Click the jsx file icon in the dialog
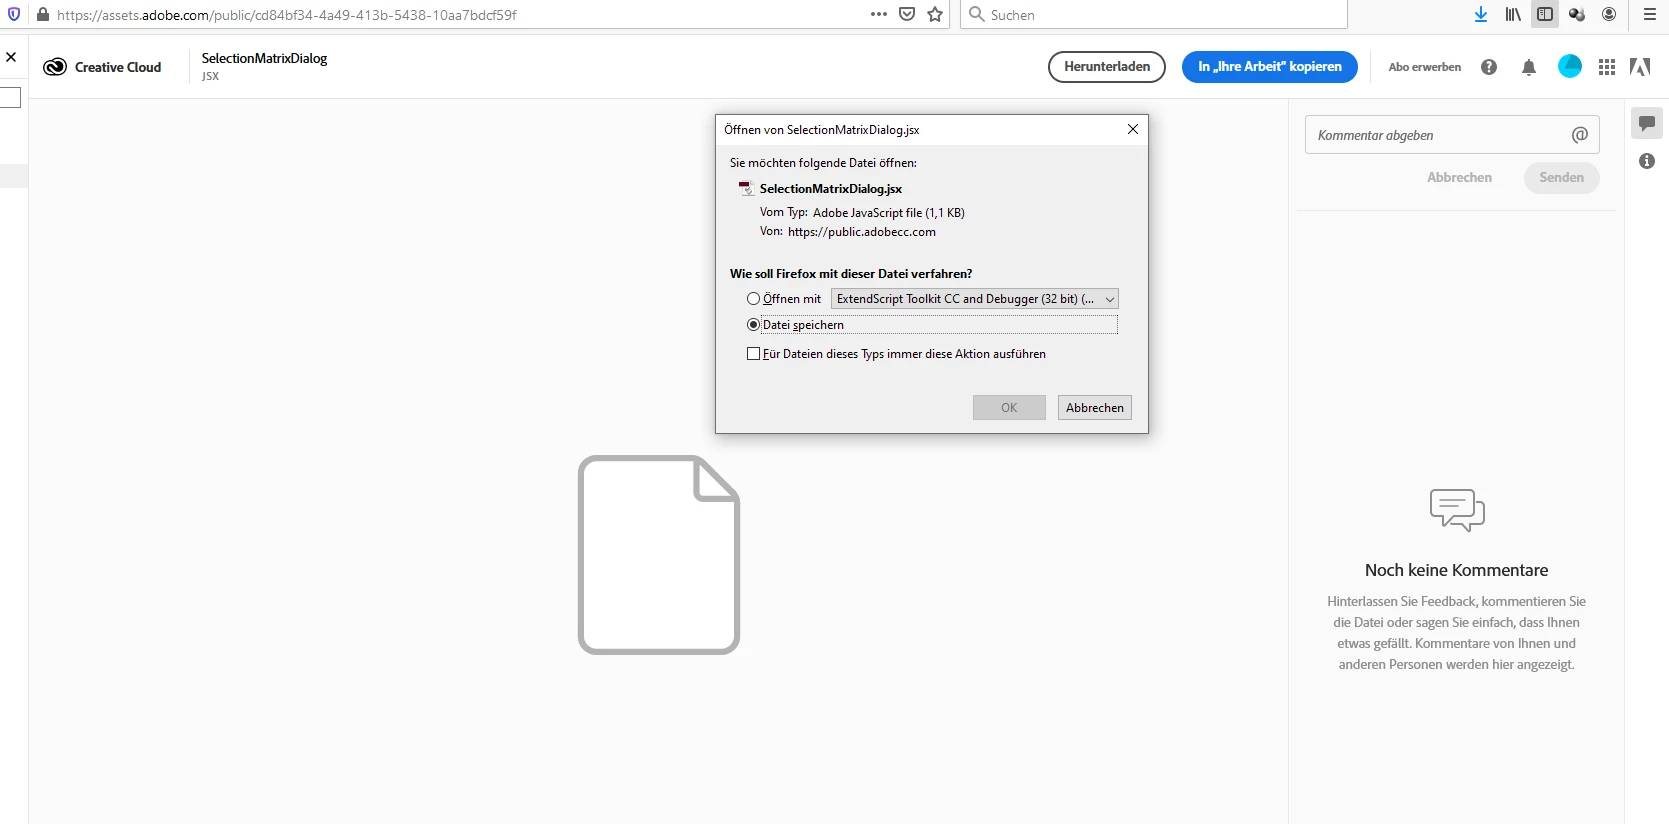Viewport: 1669px width, 824px height. coord(746,188)
